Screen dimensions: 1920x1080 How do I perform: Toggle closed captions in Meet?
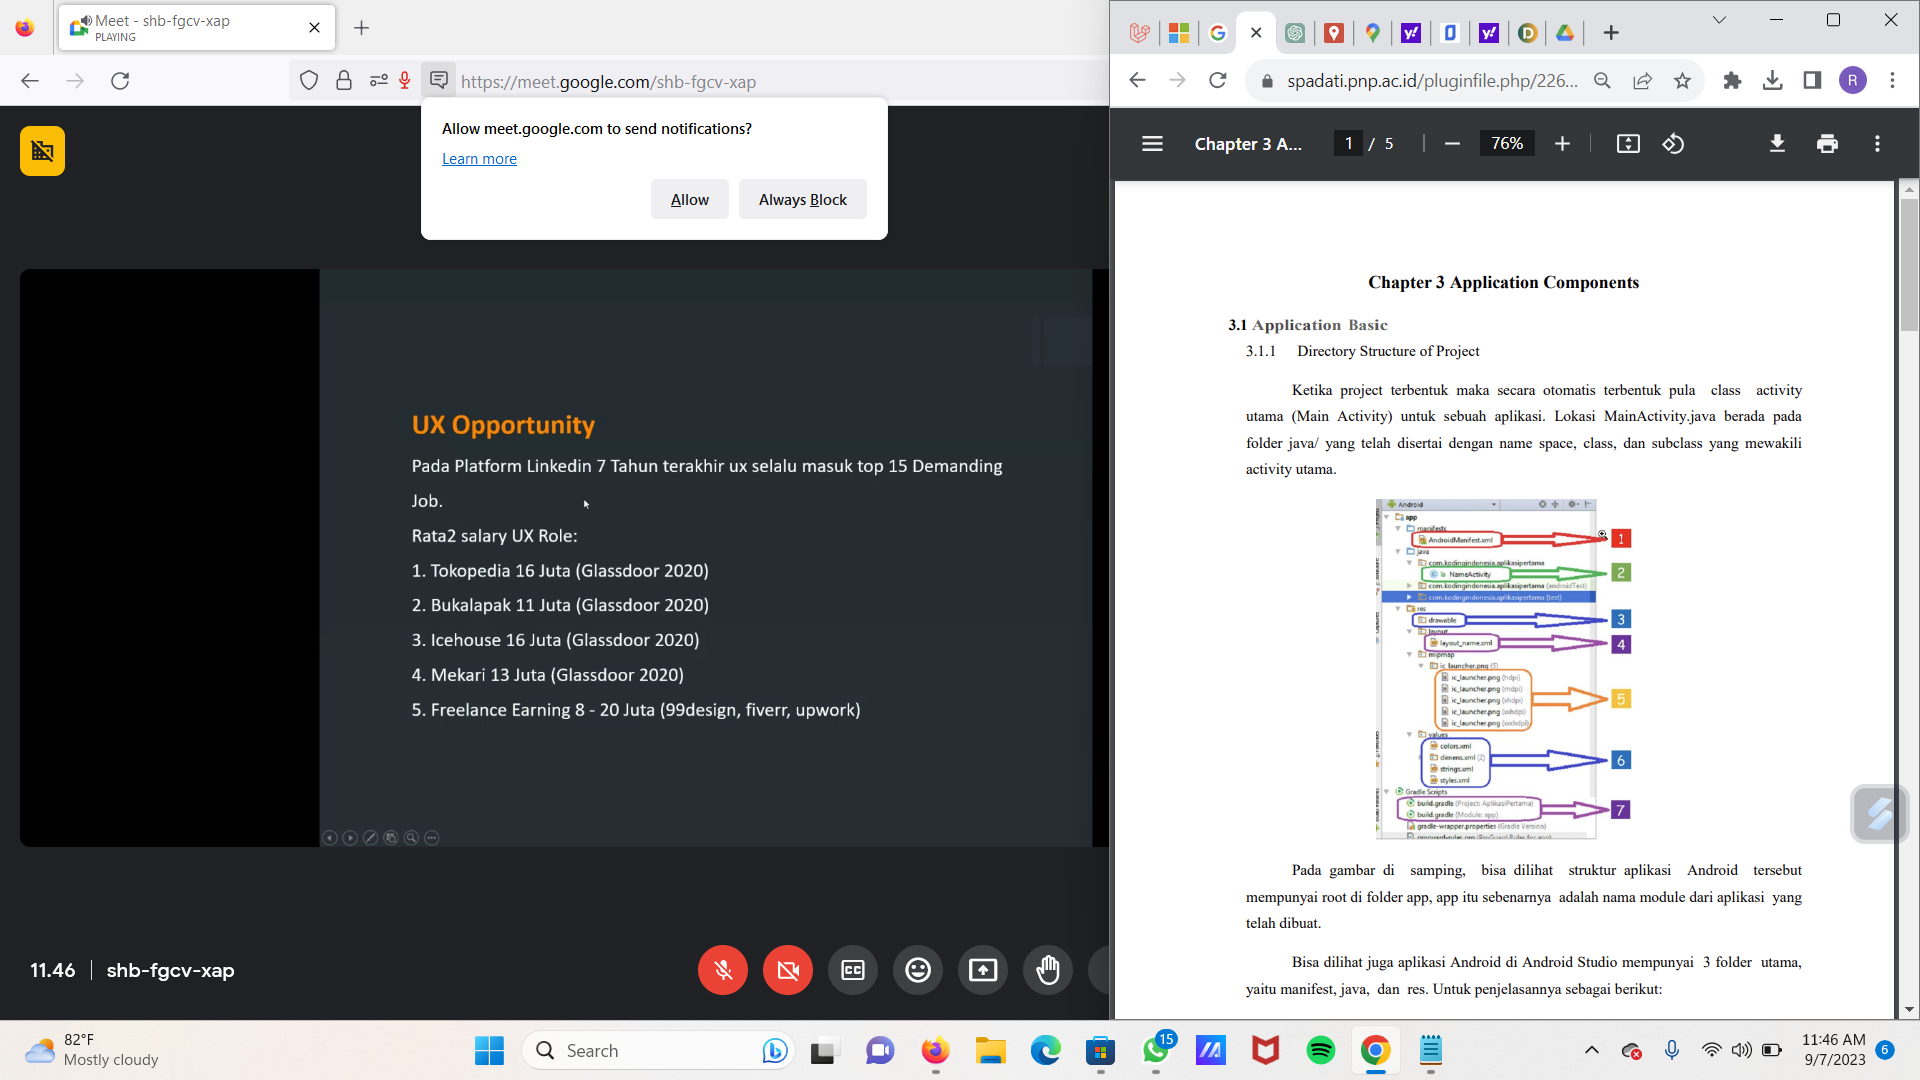point(853,970)
